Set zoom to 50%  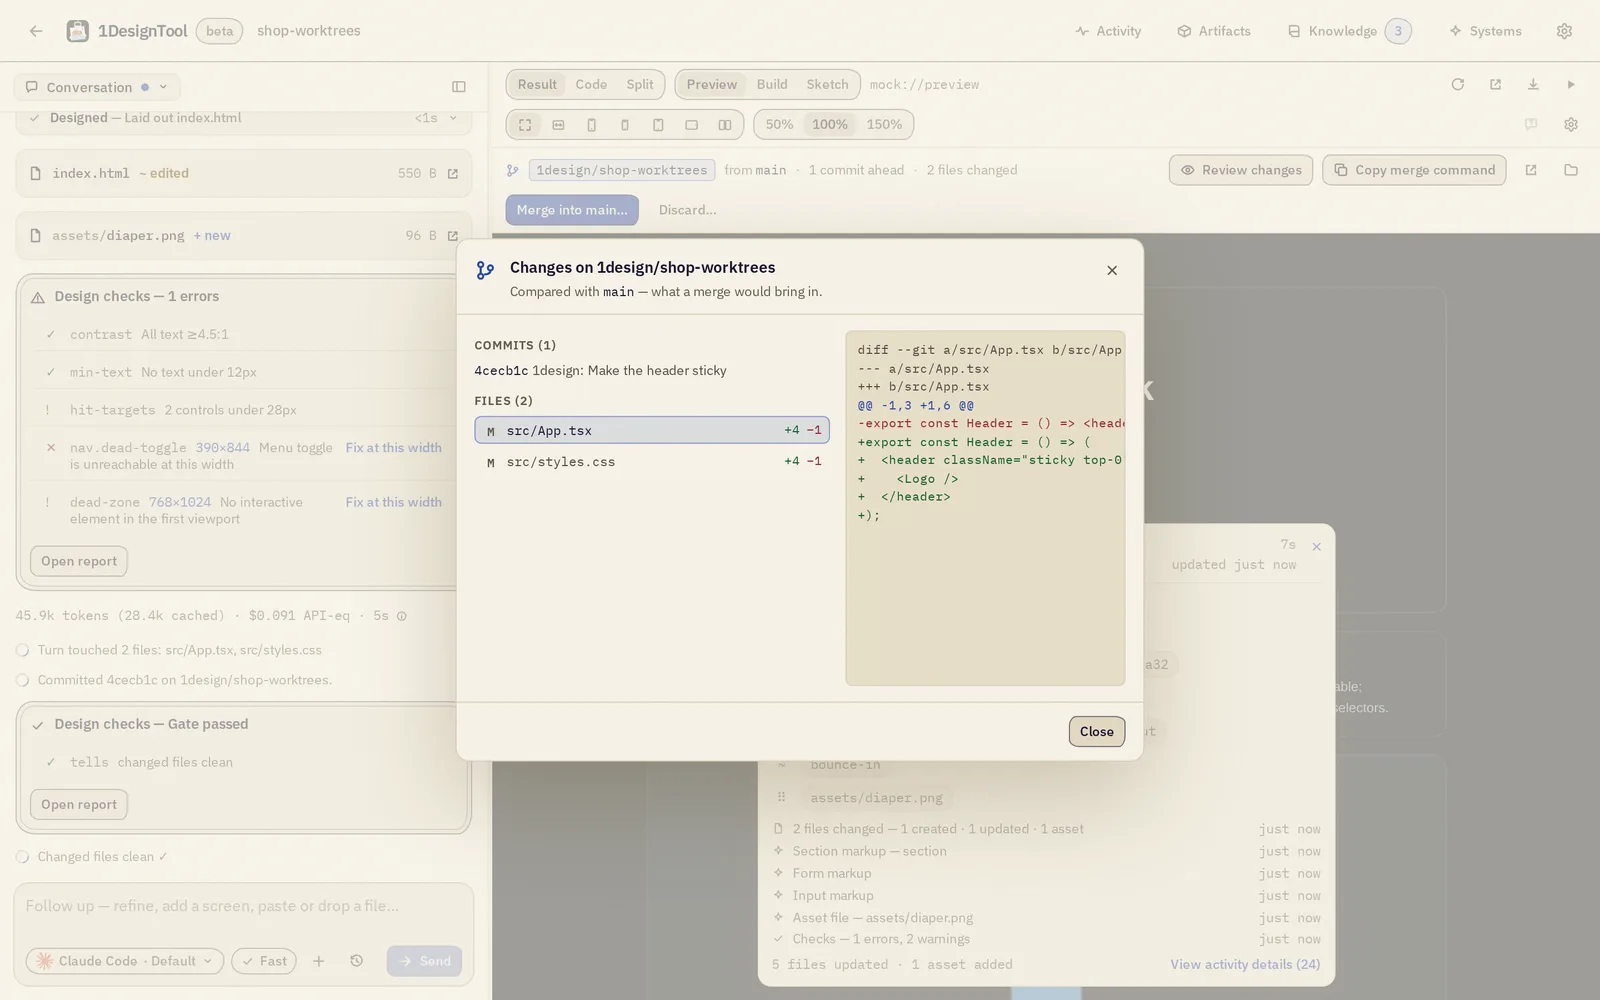(779, 125)
